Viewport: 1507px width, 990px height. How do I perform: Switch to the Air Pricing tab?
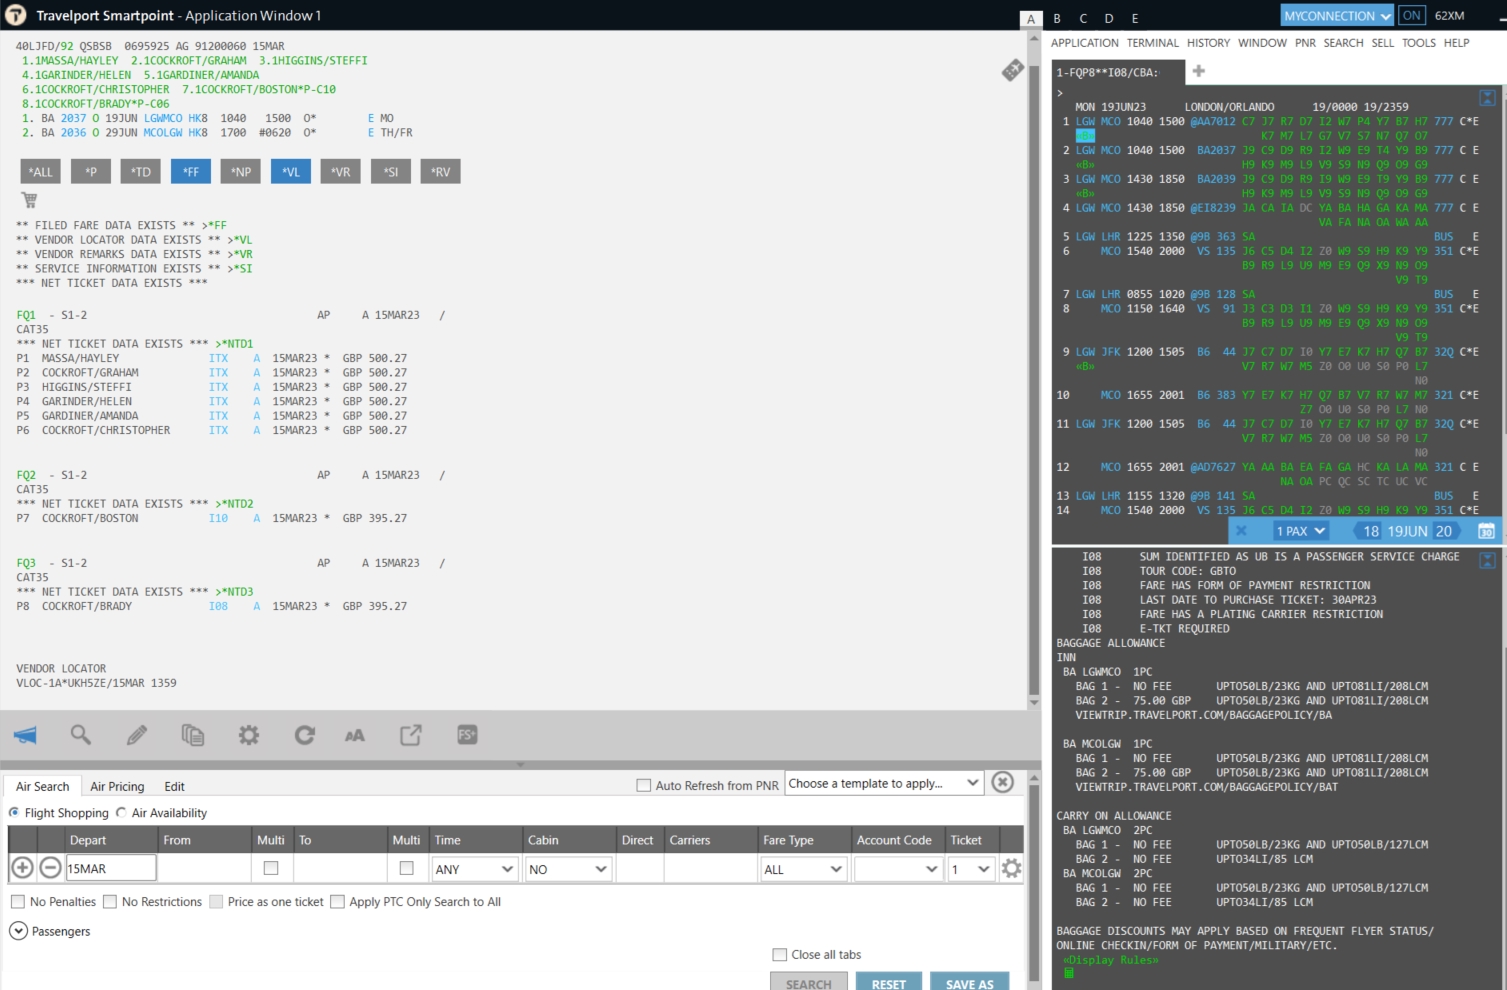click(x=117, y=787)
